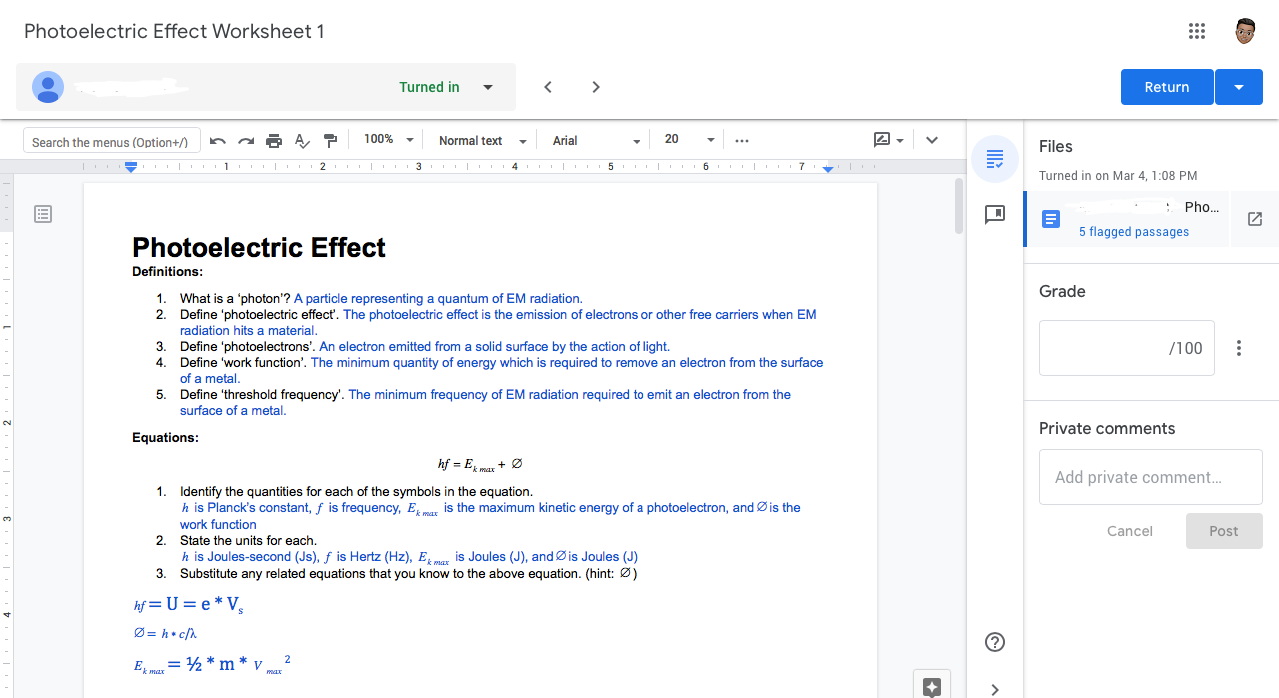Print the document with printer icon
This screenshot has width=1279, height=698.
274,141
